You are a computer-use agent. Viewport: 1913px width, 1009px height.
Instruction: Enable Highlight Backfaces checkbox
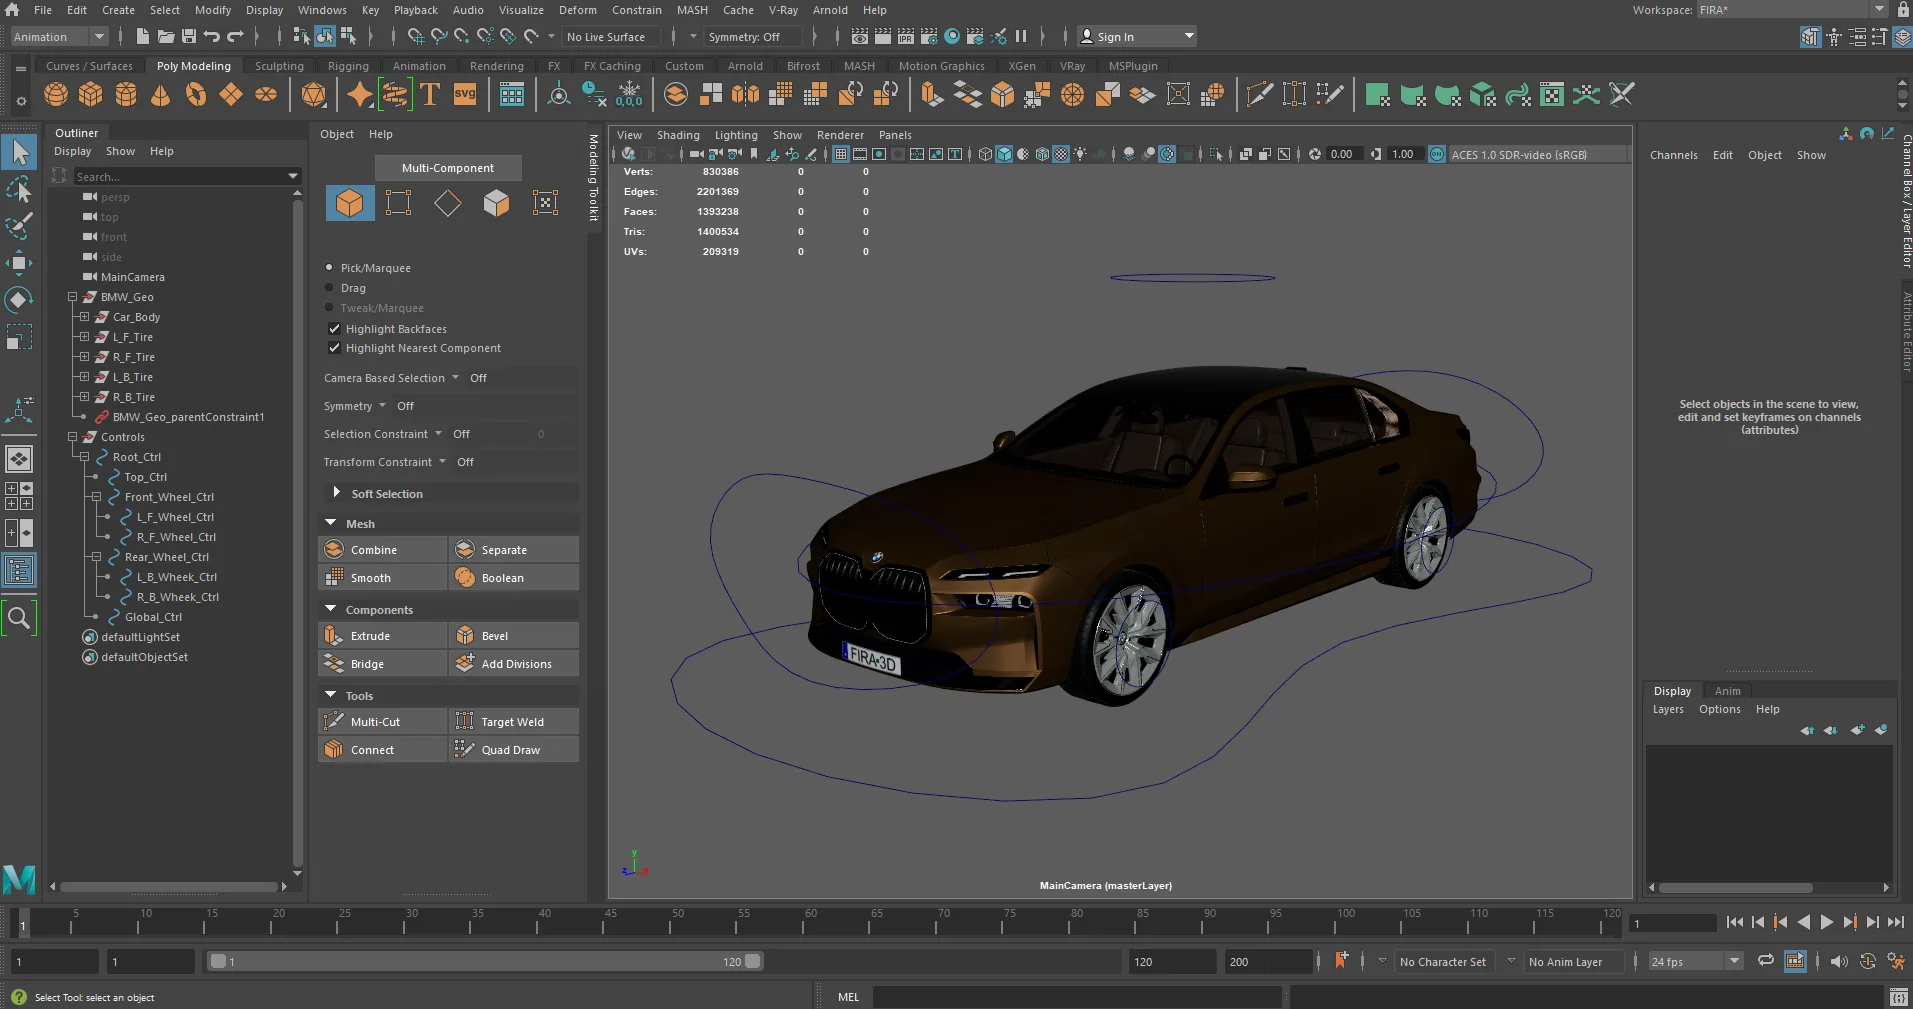pos(335,329)
